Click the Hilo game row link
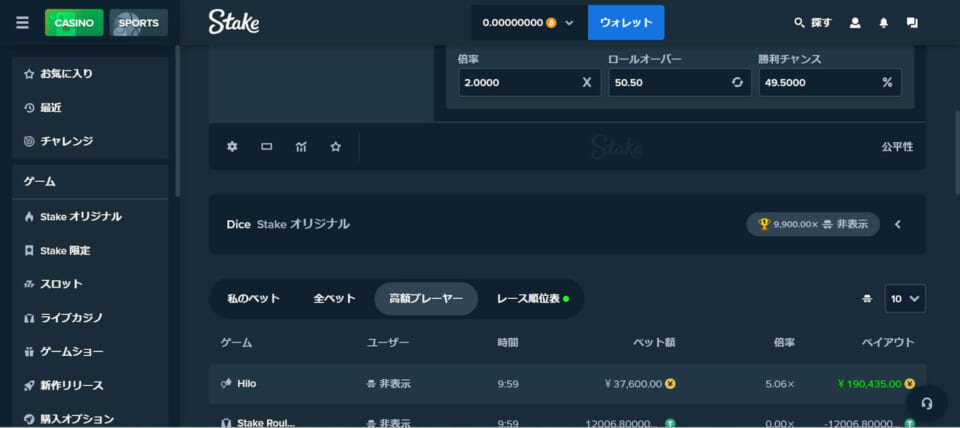Viewport: 960px width, 428px height. (x=239, y=384)
